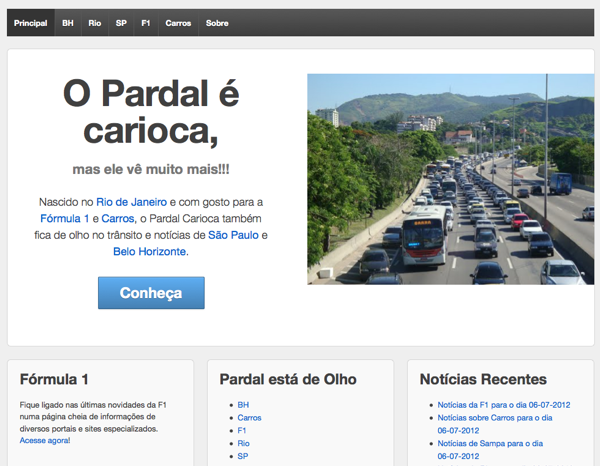Open Notícias sobre Carros para o dia 06-07-2012
This screenshot has height=466, width=600.
pos(495,424)
